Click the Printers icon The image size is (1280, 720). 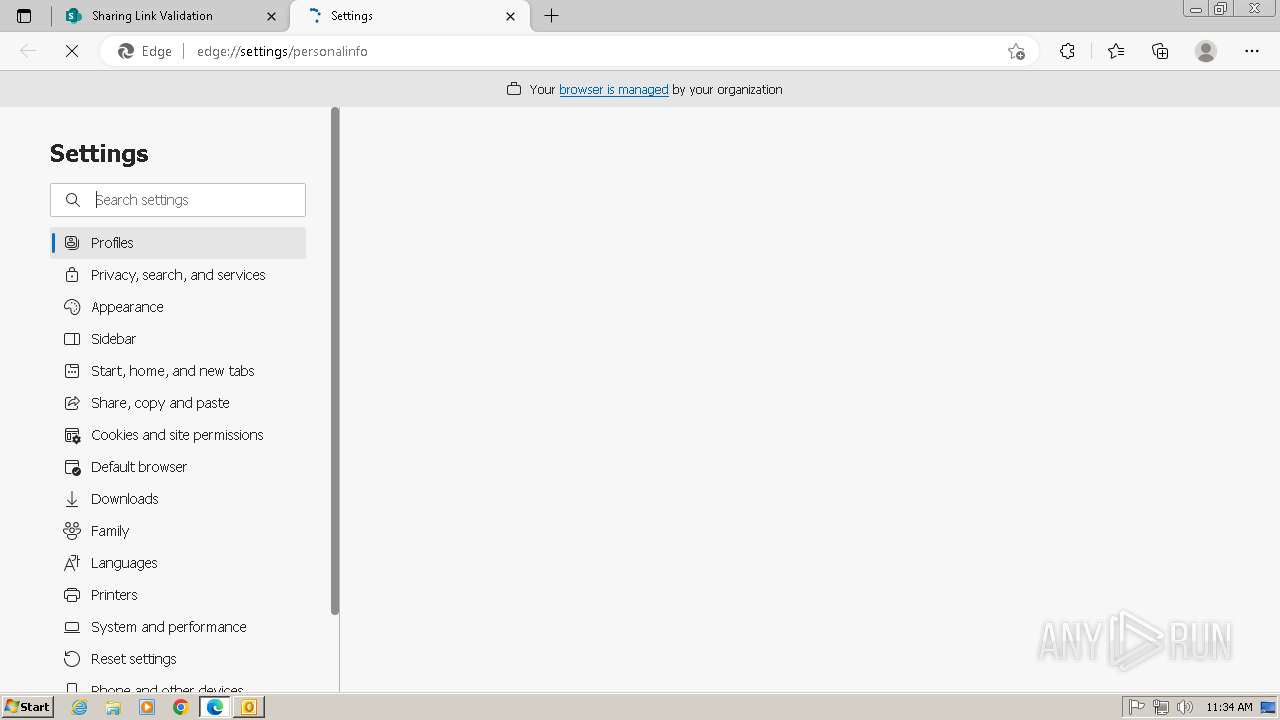pos(72,595)
